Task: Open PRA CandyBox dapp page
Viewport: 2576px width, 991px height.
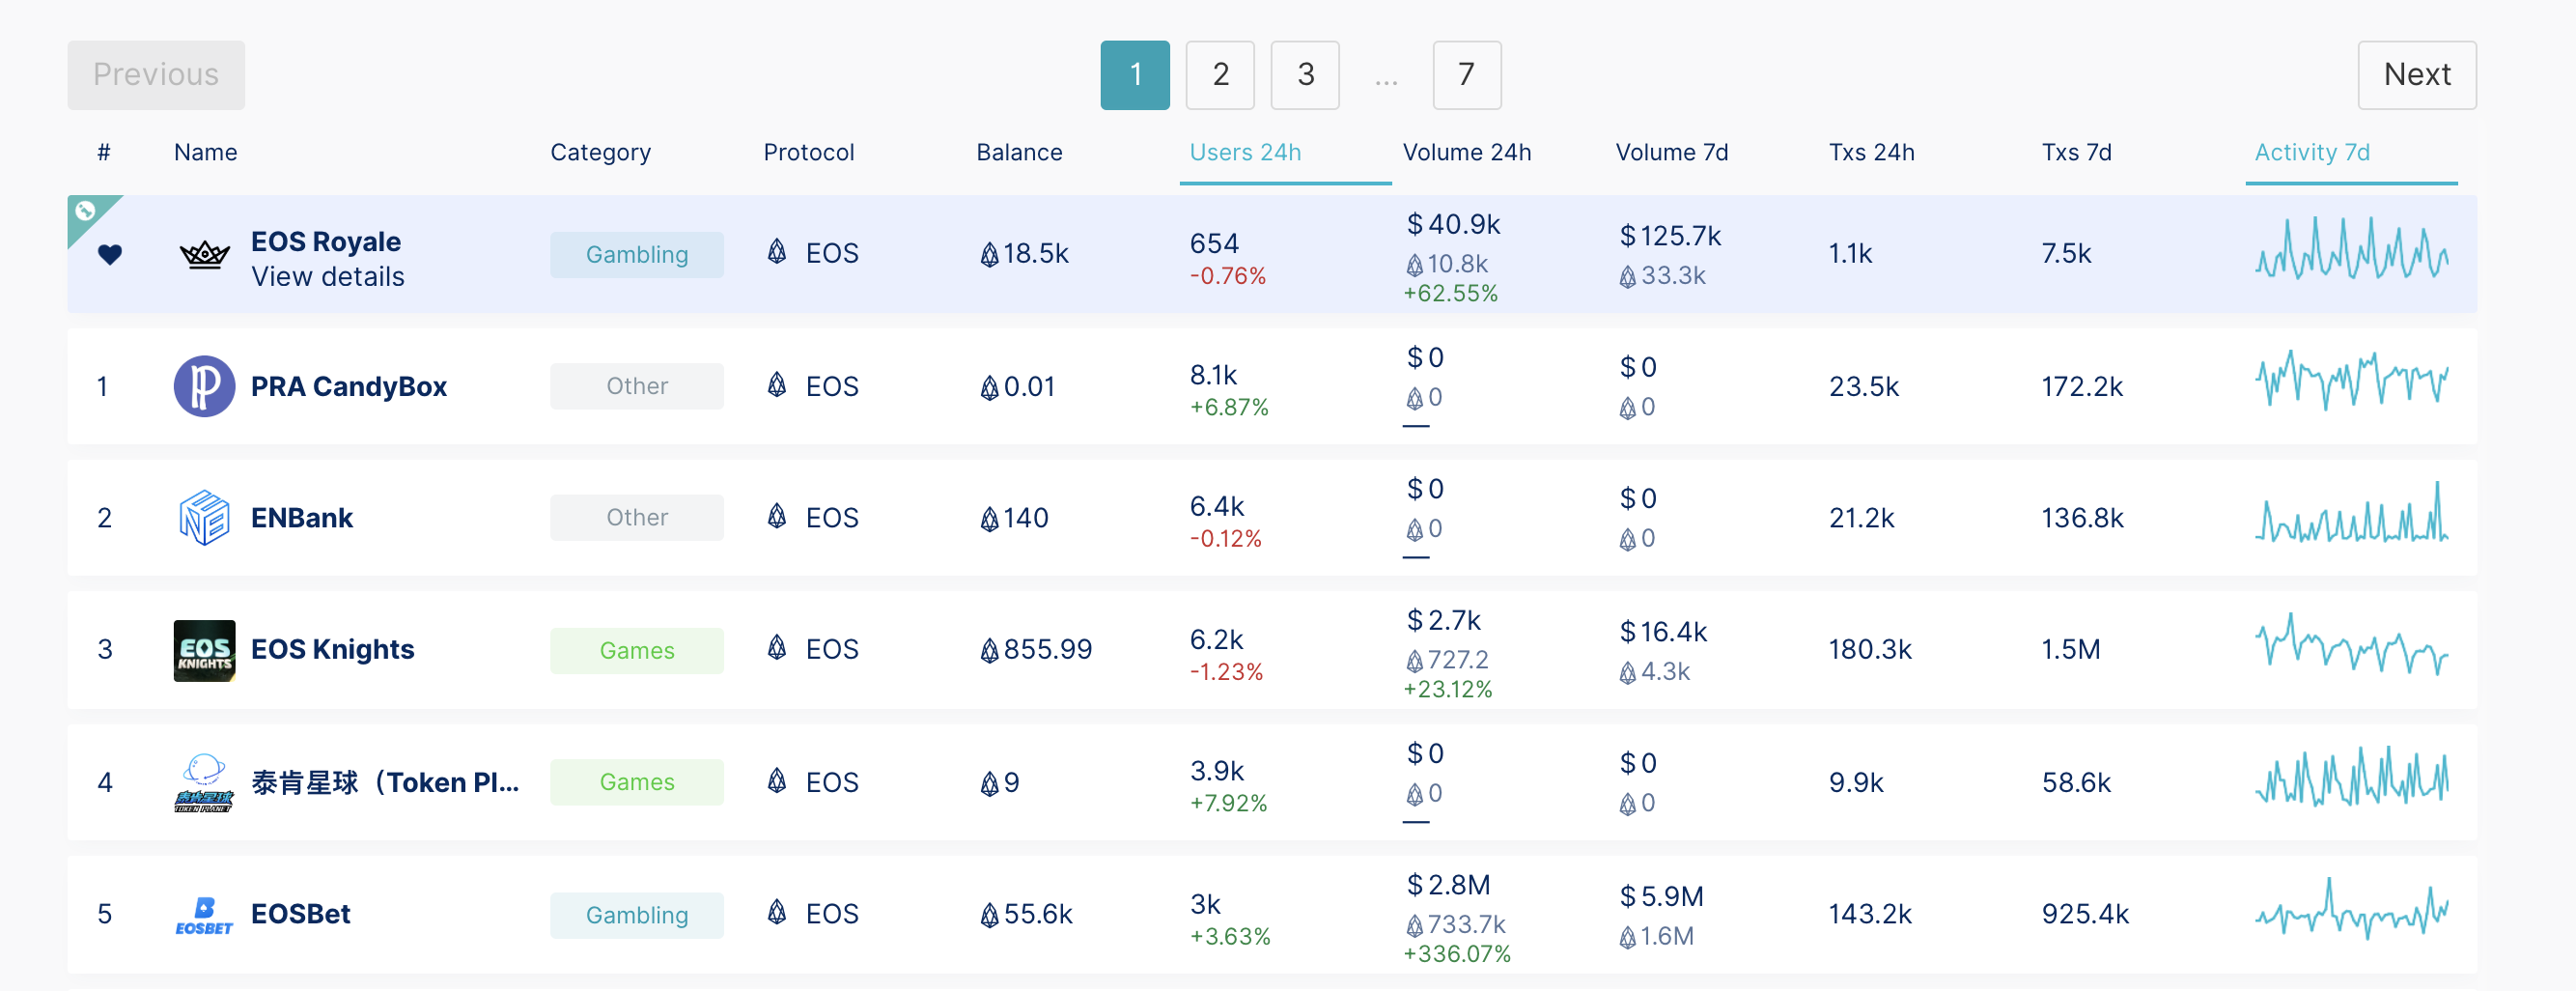Action: point(348,386)
